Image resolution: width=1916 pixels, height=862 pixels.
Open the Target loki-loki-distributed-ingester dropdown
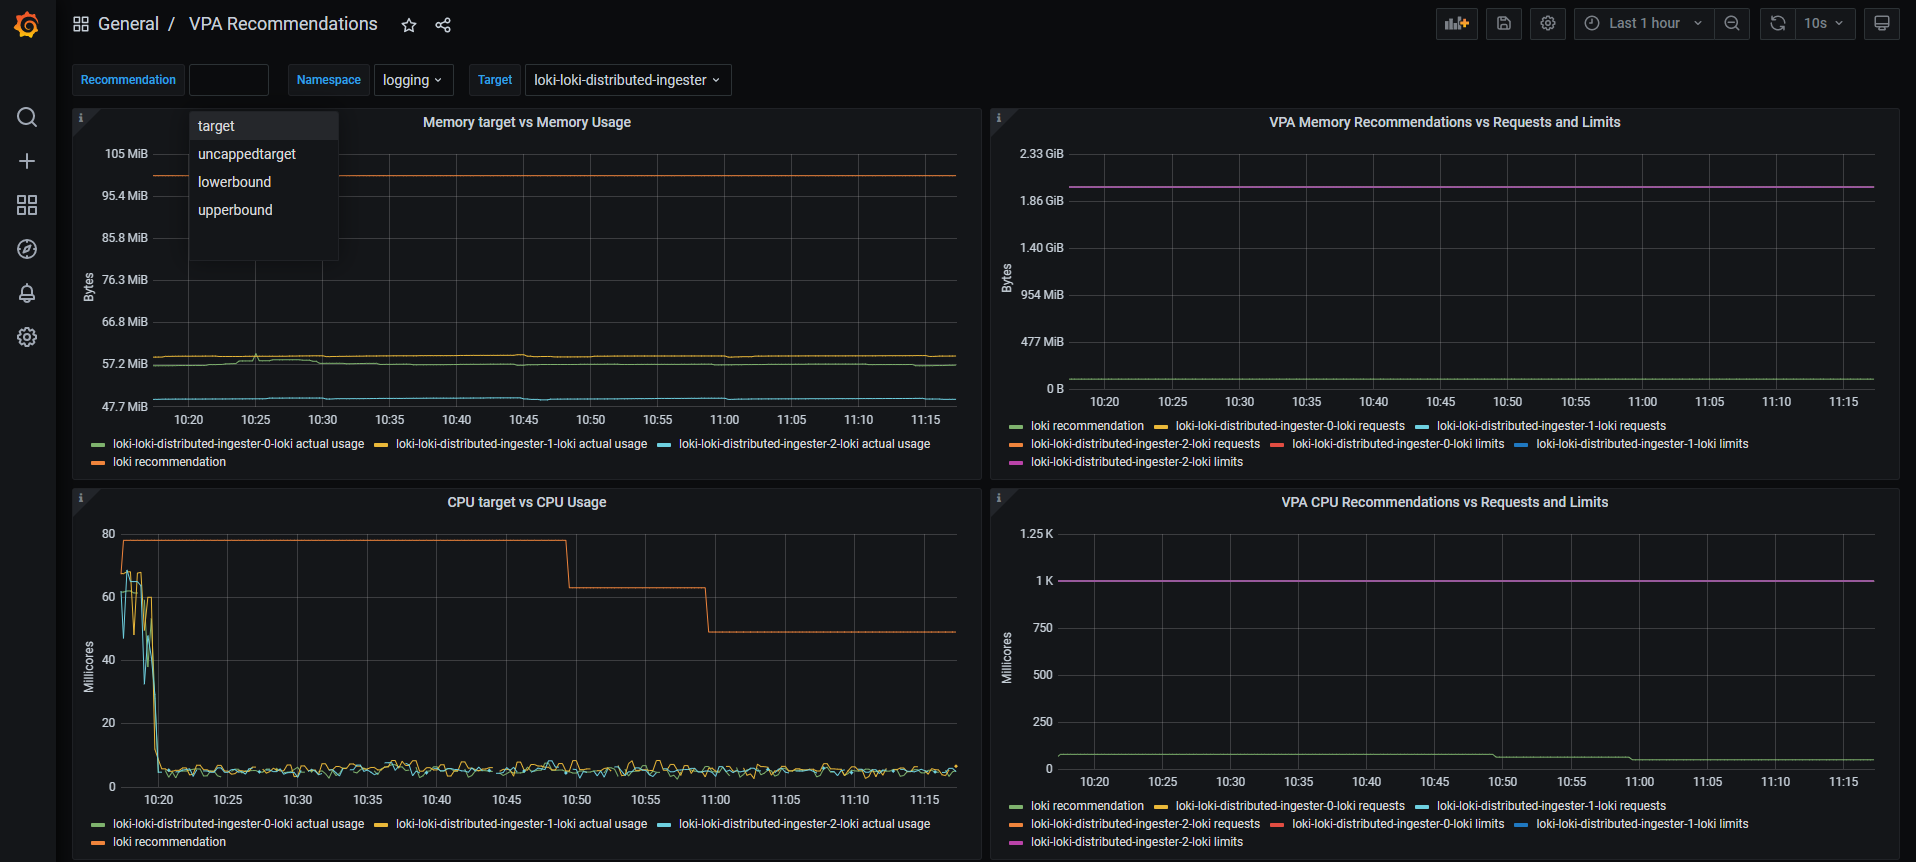click(627, 80)
